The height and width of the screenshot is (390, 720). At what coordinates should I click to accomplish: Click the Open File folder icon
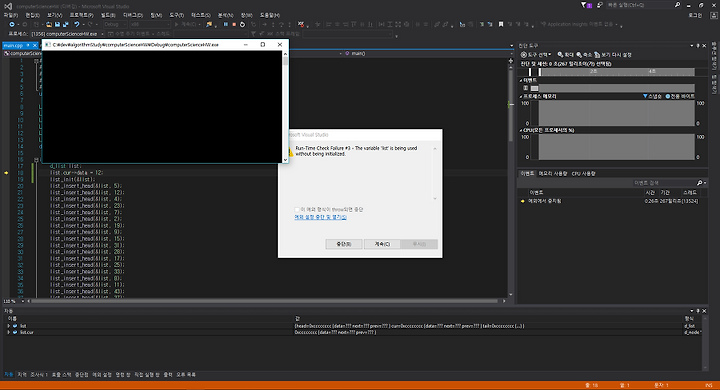click(49, 24)
